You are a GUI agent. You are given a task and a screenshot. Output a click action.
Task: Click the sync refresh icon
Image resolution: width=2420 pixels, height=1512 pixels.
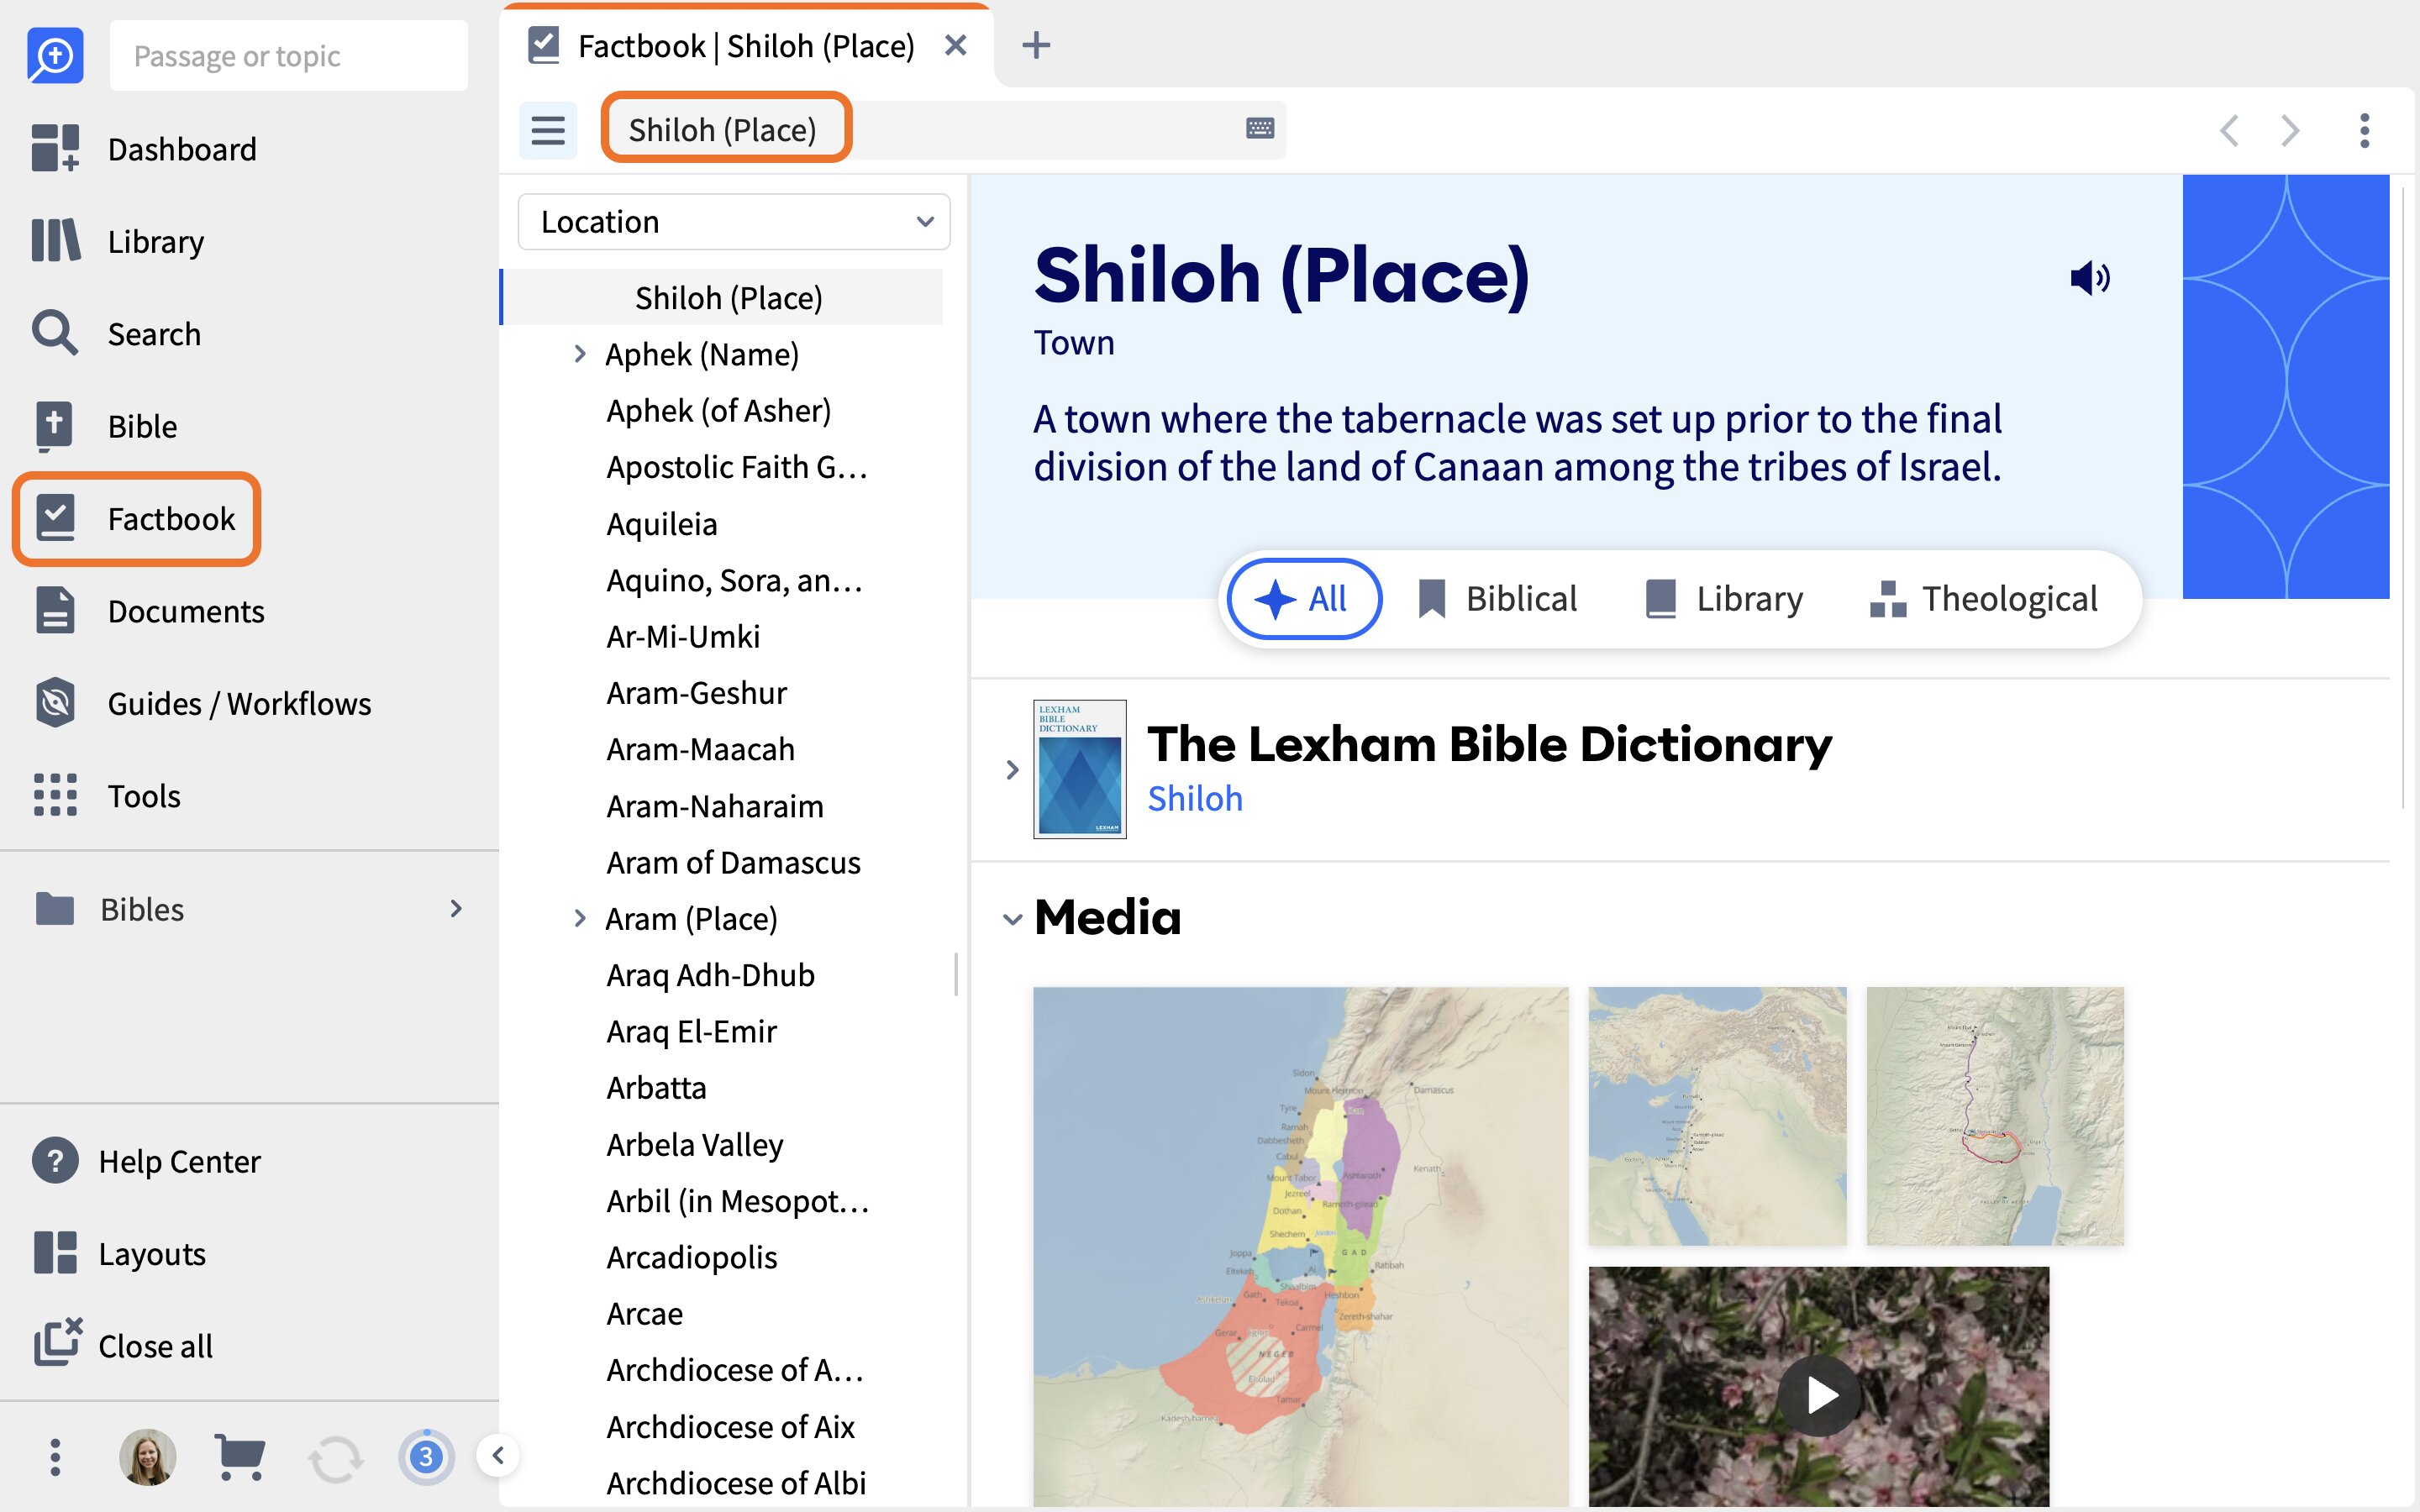tap(335, 1459)
